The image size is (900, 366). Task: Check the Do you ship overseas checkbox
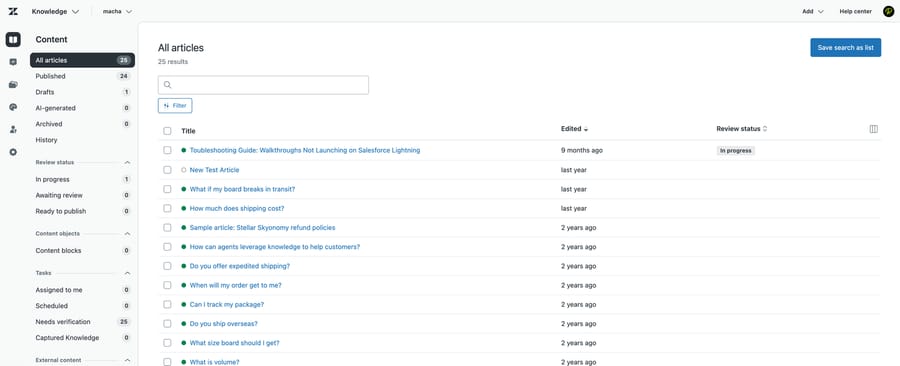(167, 324)
